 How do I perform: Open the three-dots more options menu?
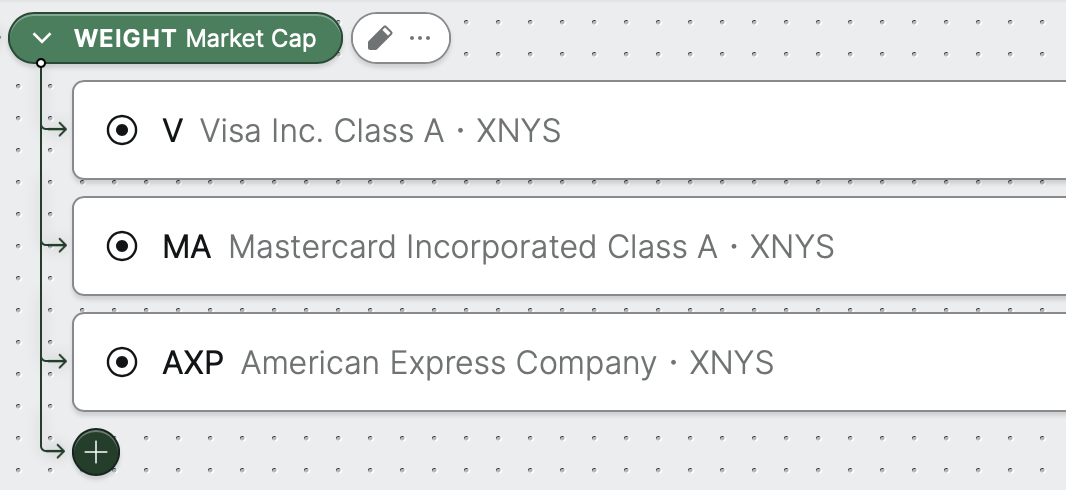pos(420,38)
